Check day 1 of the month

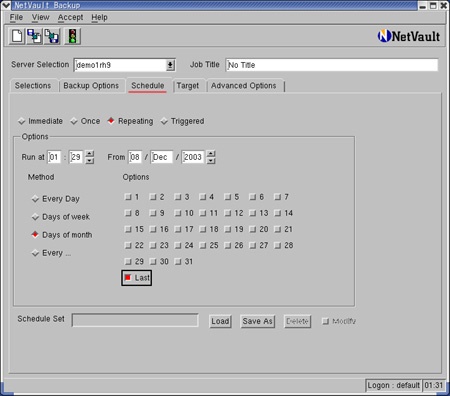(128, 197)
